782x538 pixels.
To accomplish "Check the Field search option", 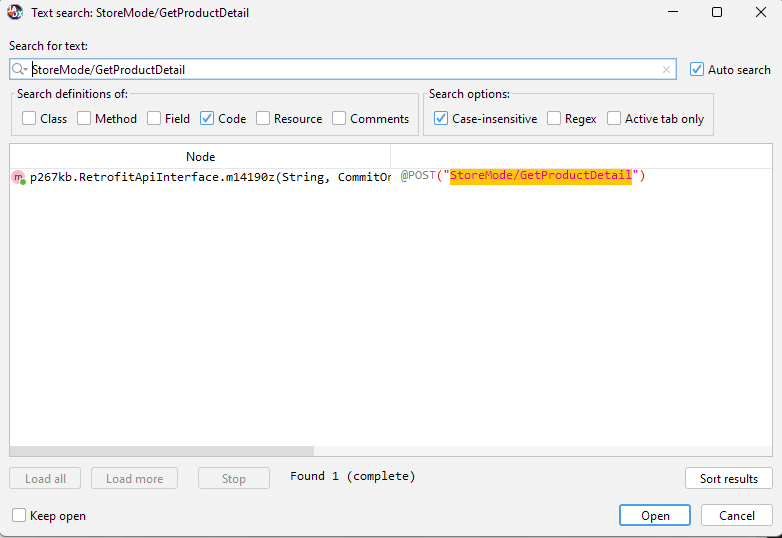I will pyautogui.click(x=154, y=118).
